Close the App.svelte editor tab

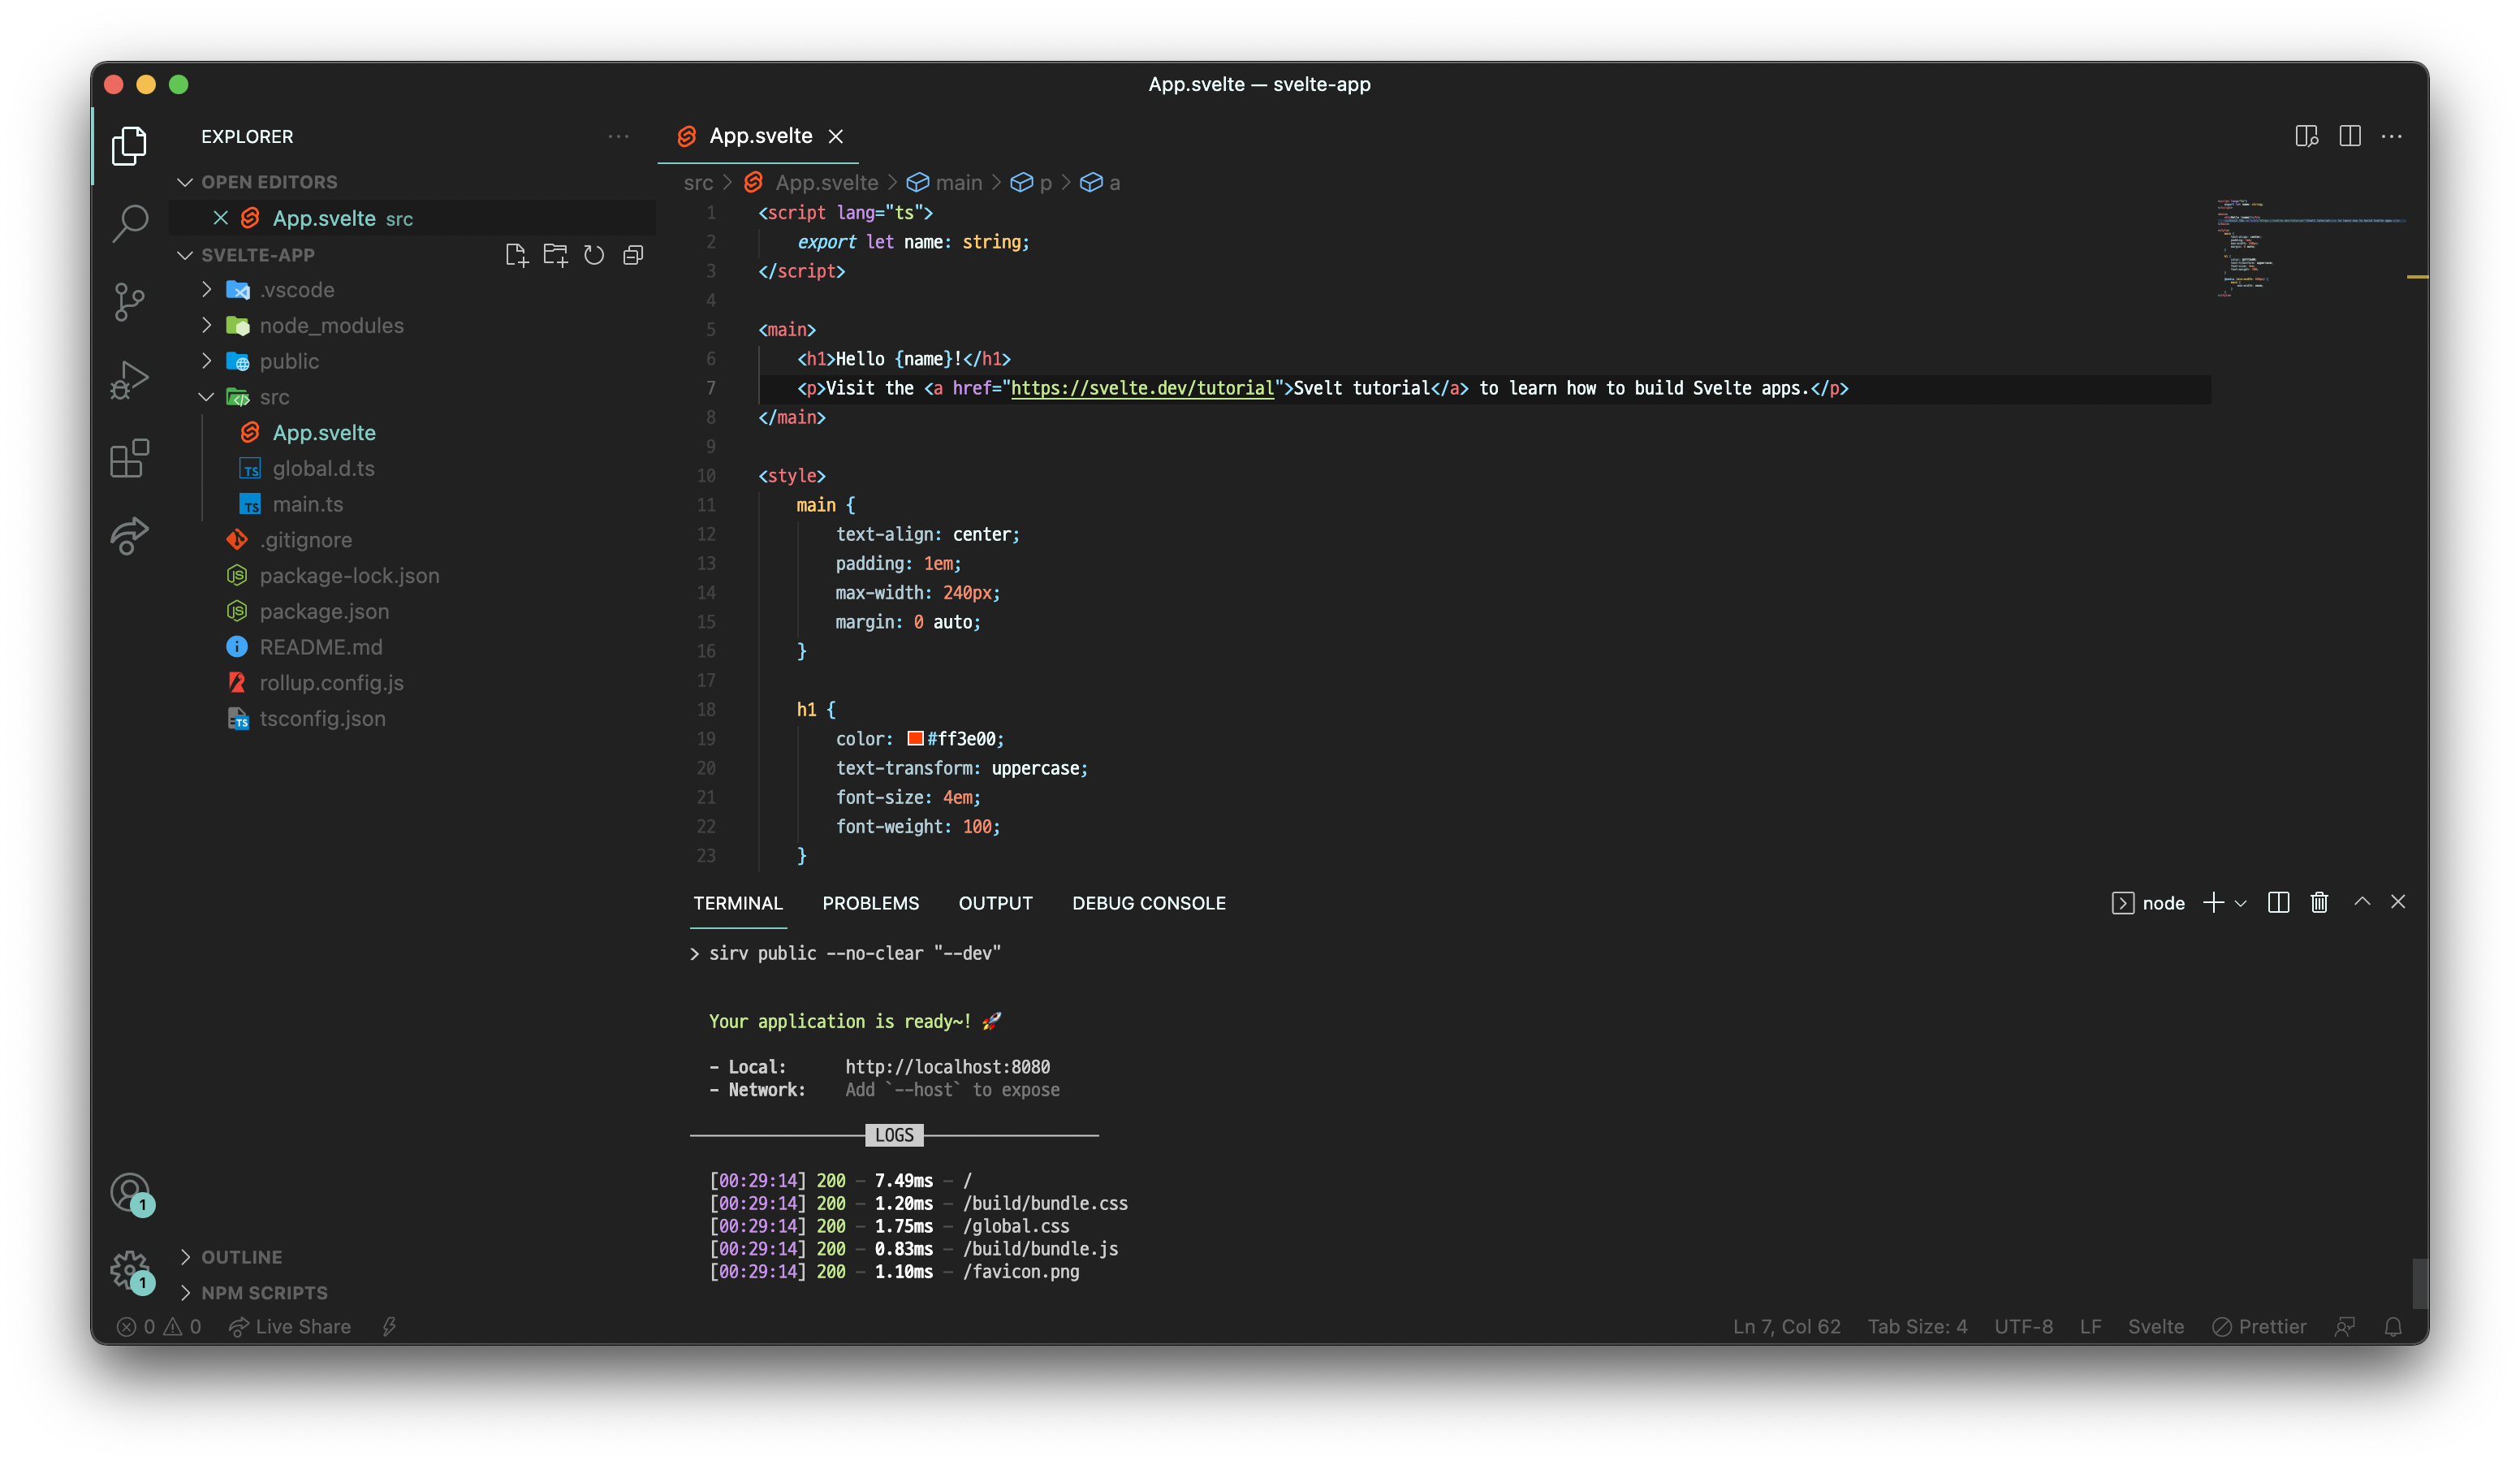pos(836,136)
